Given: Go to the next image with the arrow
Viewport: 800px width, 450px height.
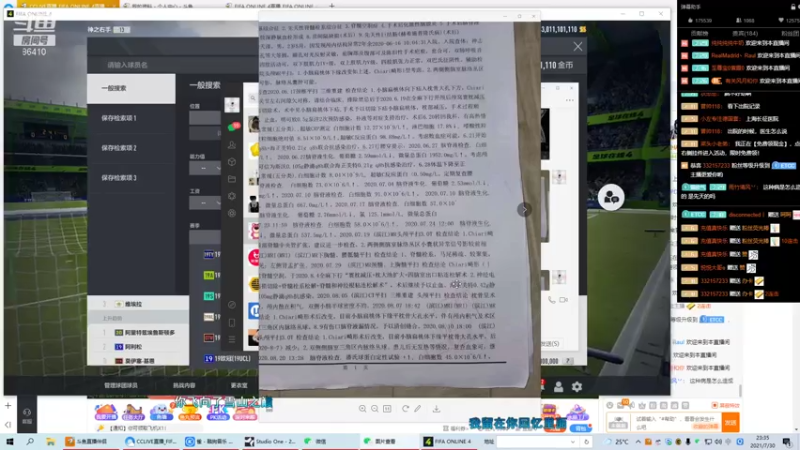Looking at the screenshot, I should click(524, 209).
